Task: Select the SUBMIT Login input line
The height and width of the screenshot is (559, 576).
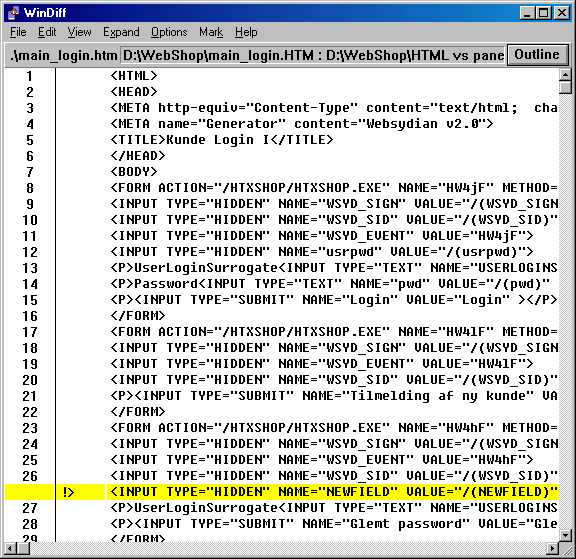Action: 334,300
